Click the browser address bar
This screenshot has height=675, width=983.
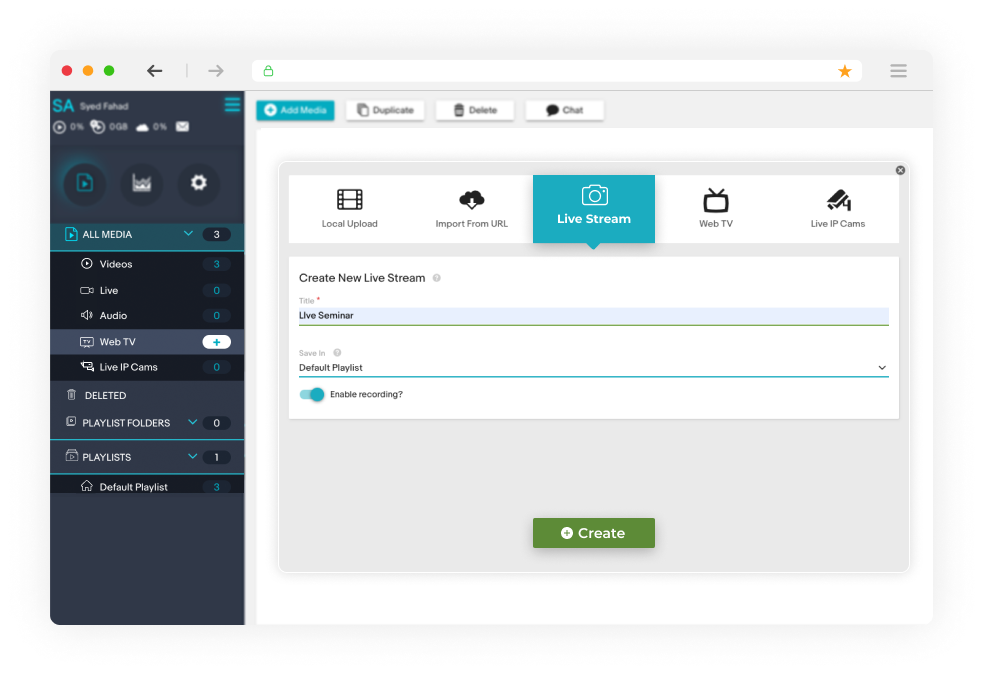[557, 71]
